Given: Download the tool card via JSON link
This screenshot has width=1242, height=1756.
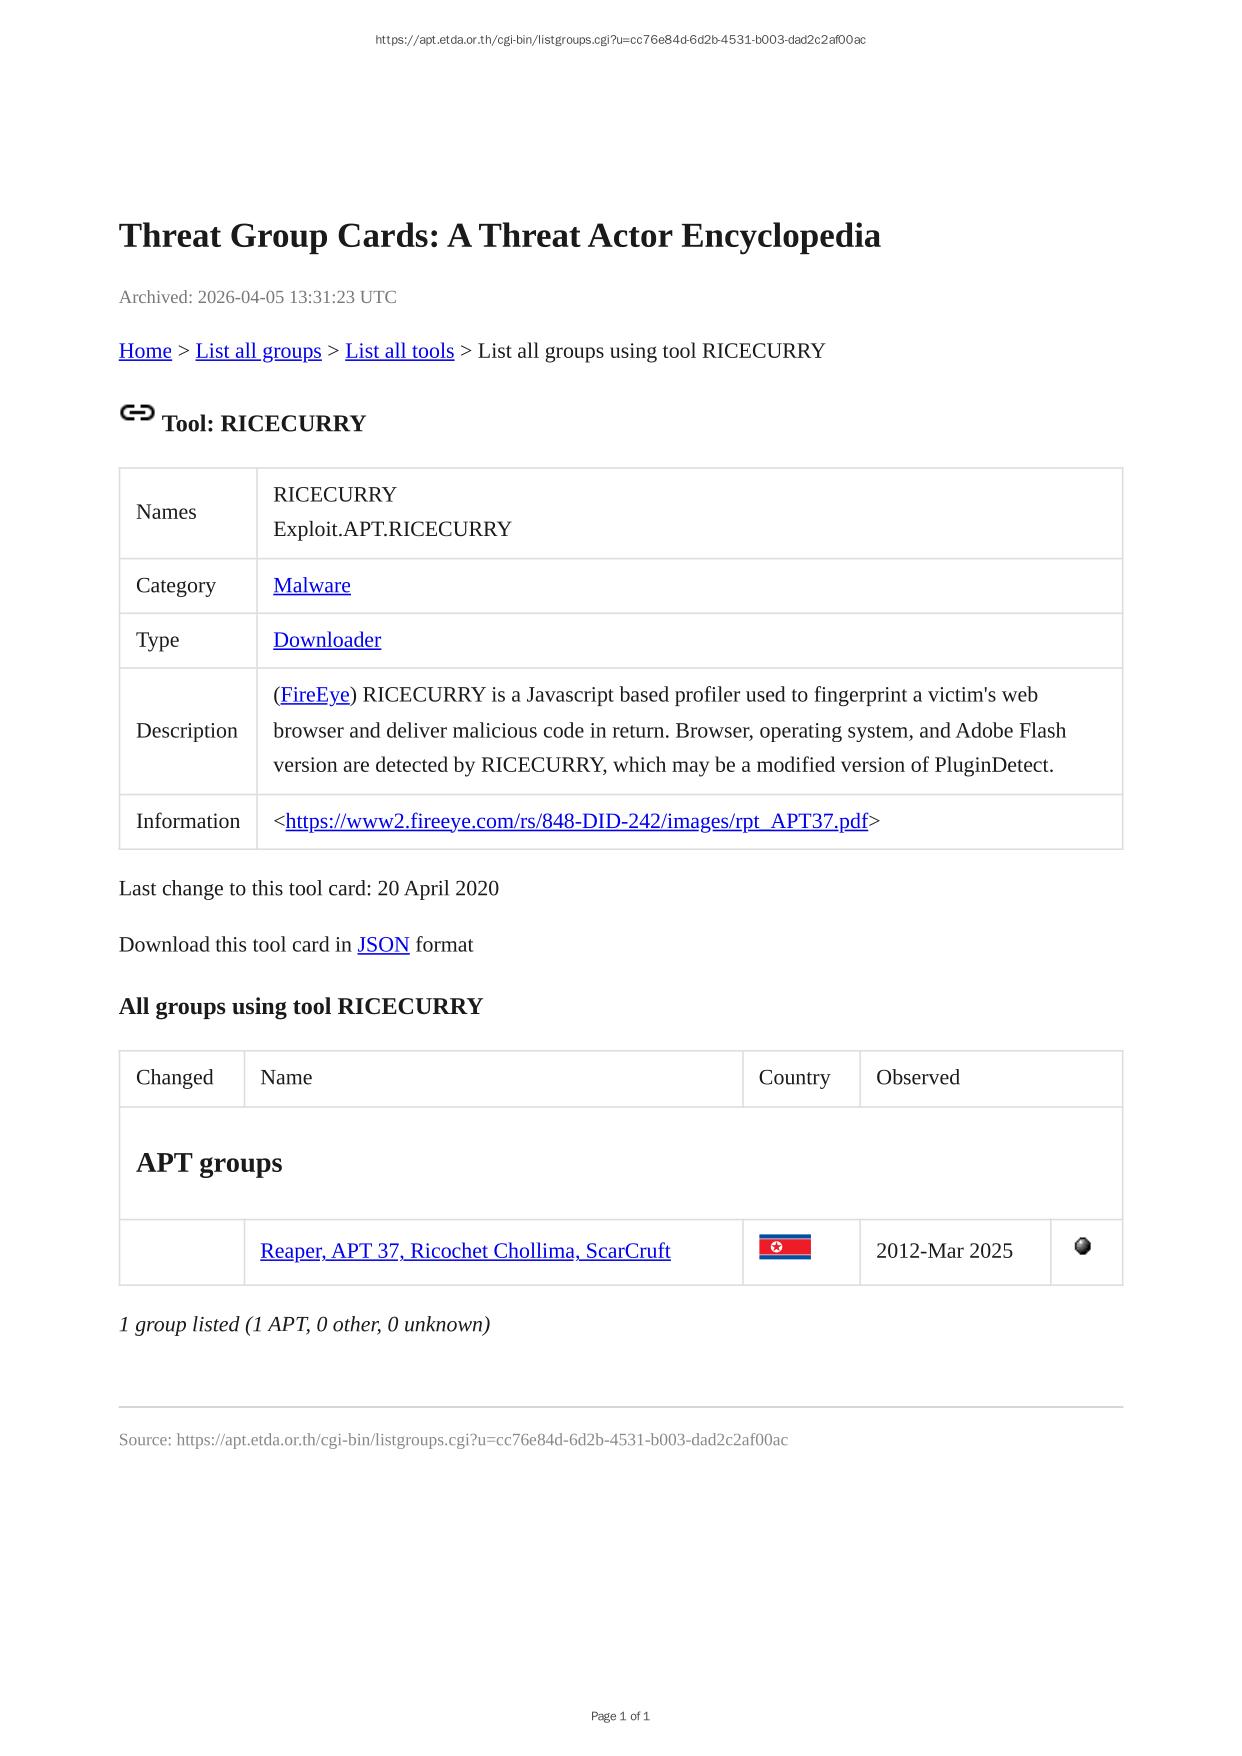Looking at the screenshot, I should (x=383, y=945).
